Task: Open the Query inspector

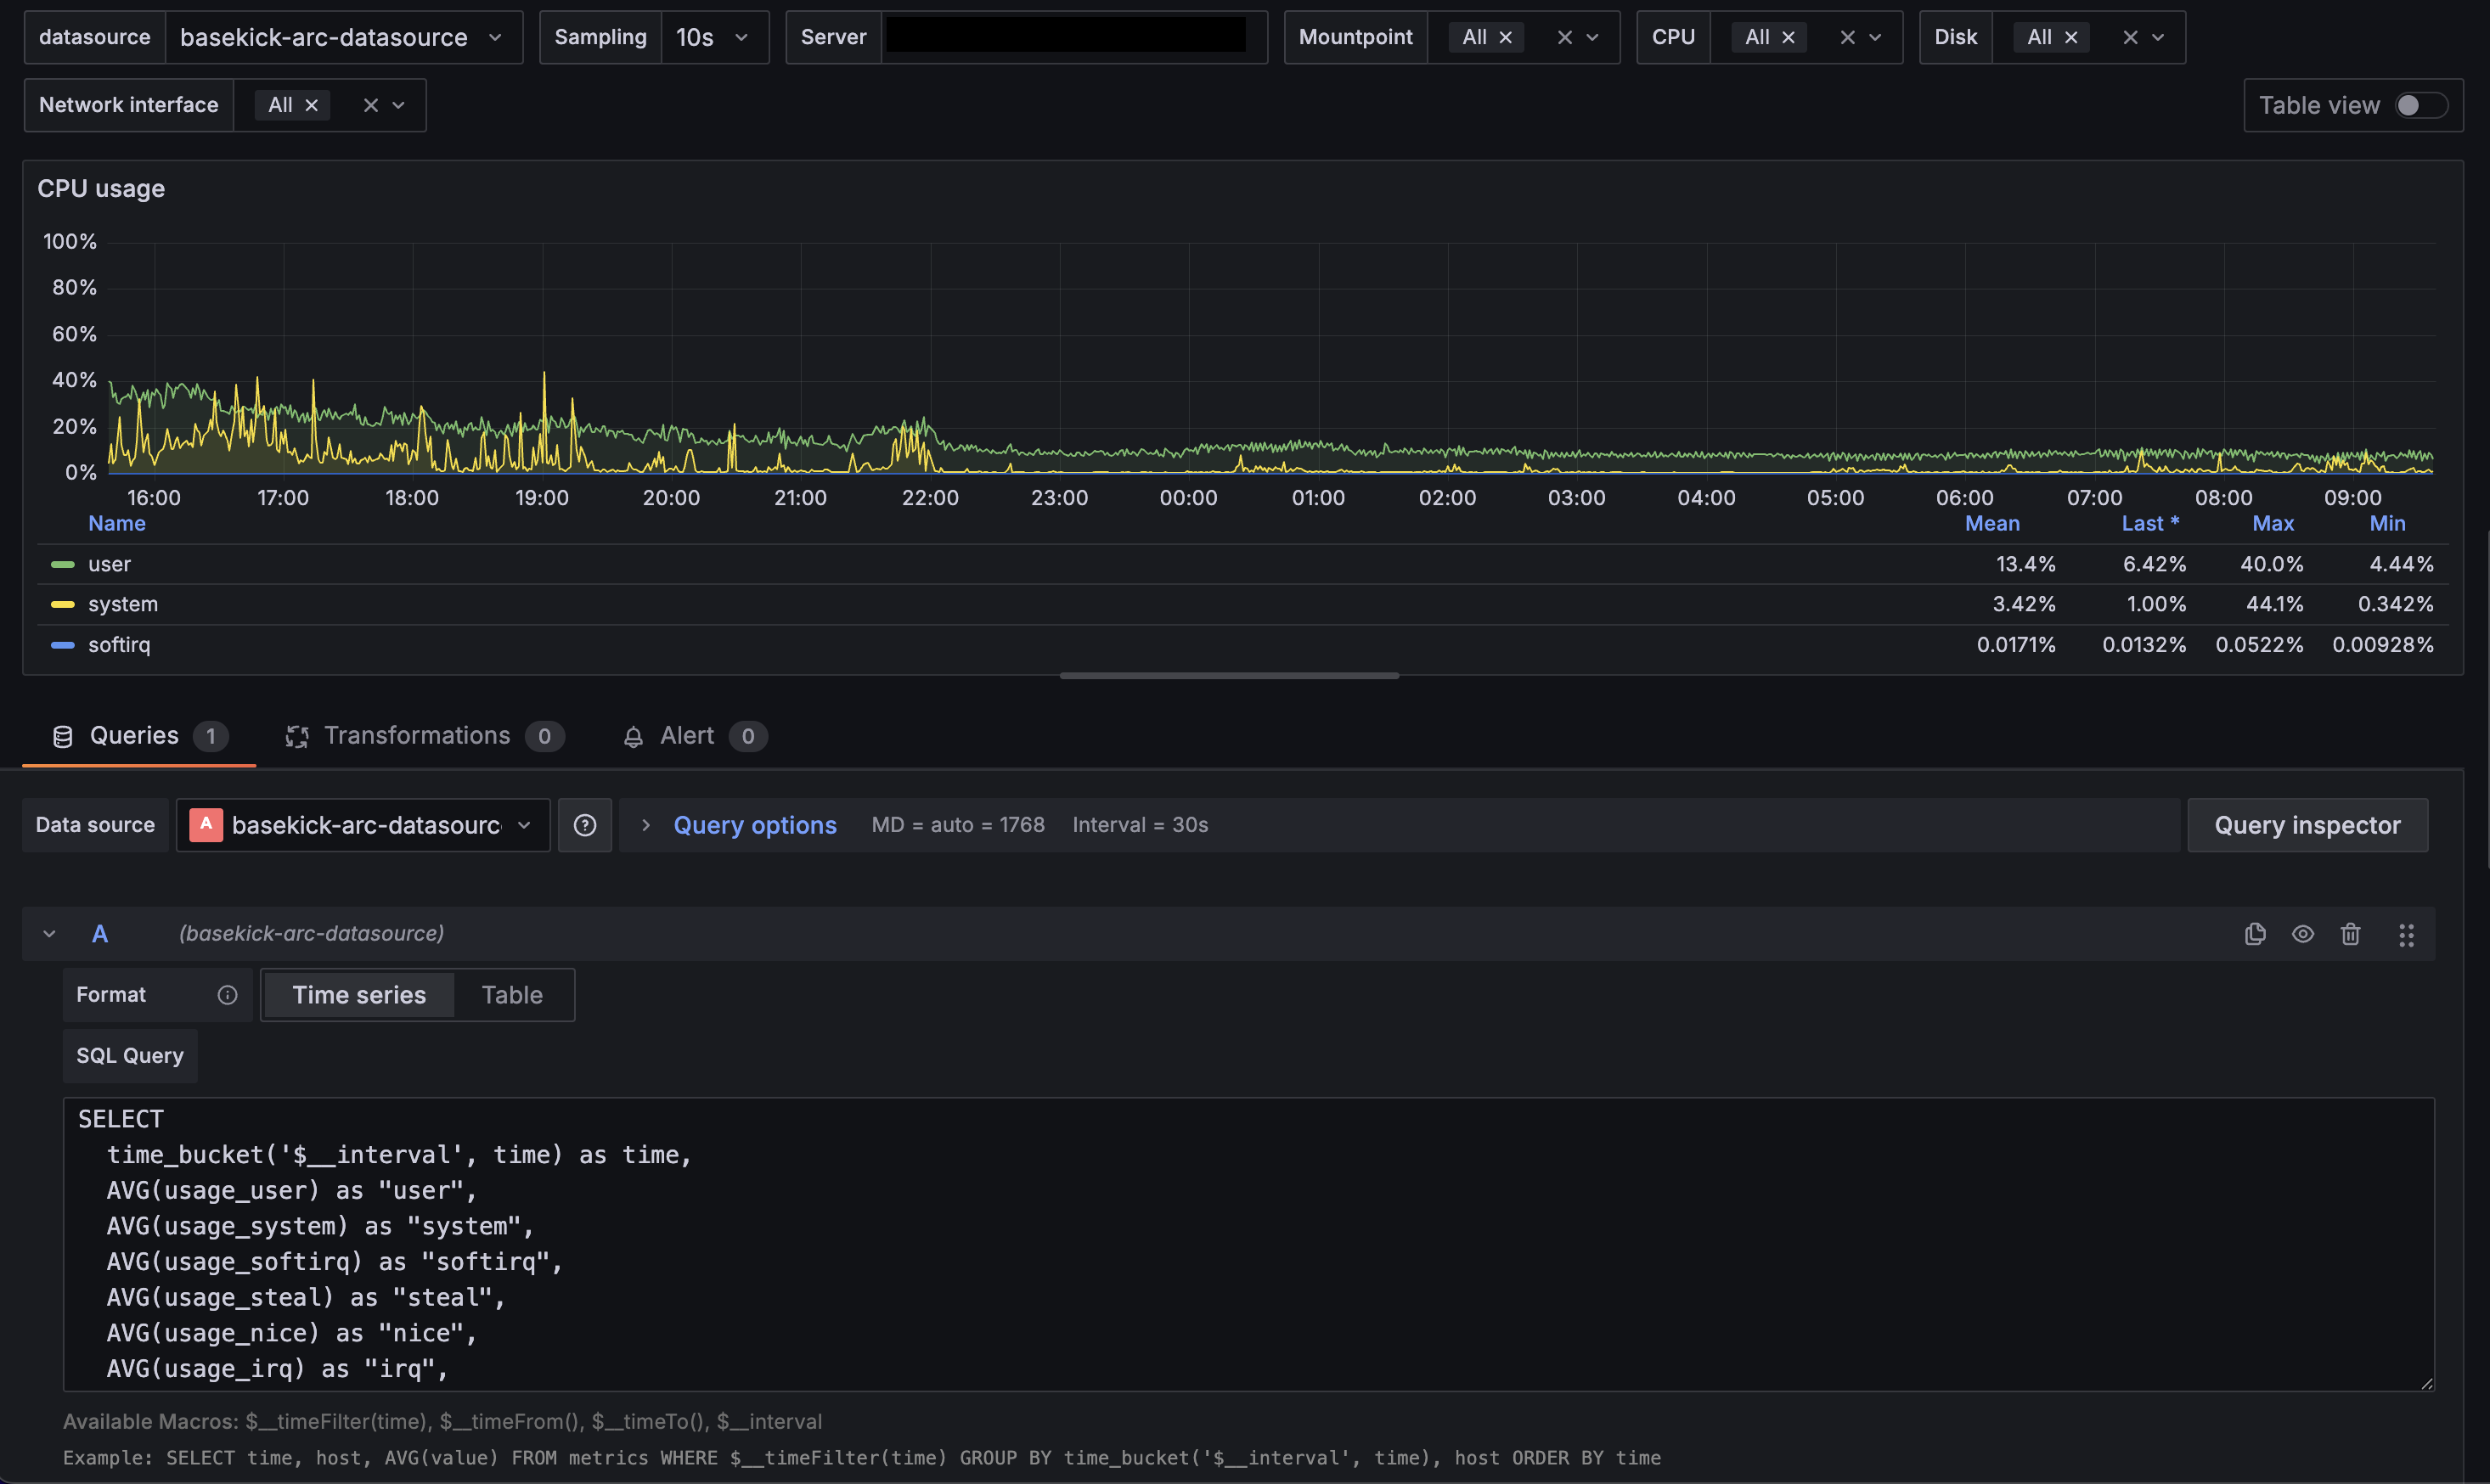Action: click(x=2307, y=825)
